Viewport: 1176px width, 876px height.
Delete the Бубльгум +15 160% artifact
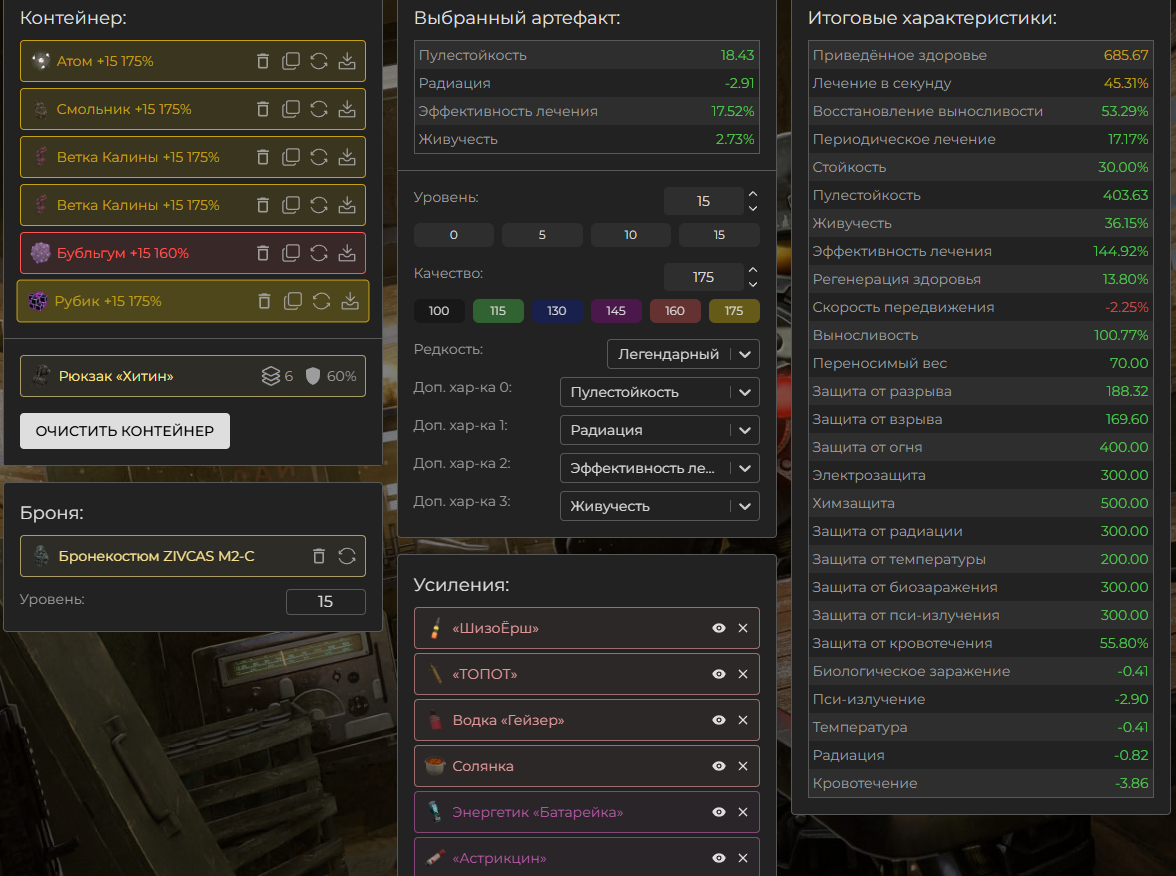click(x=262, y=254)
